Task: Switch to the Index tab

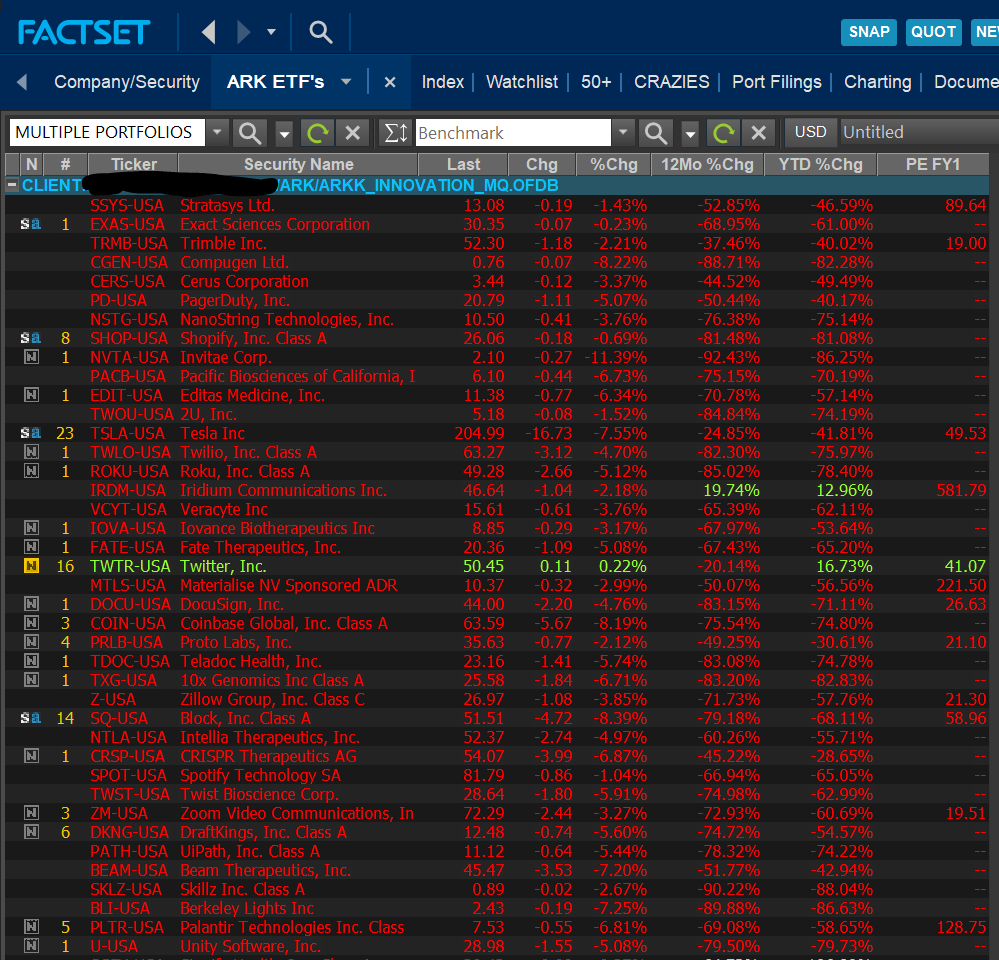Action: click(x=443, y=82)
